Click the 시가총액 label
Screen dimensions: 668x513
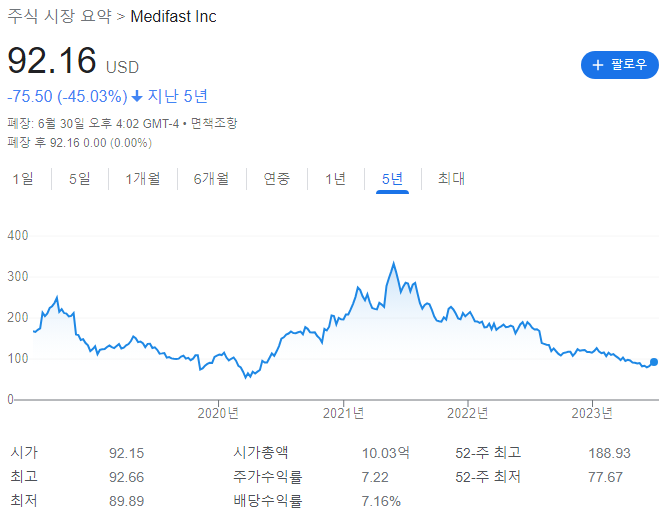tap(261, 452)
